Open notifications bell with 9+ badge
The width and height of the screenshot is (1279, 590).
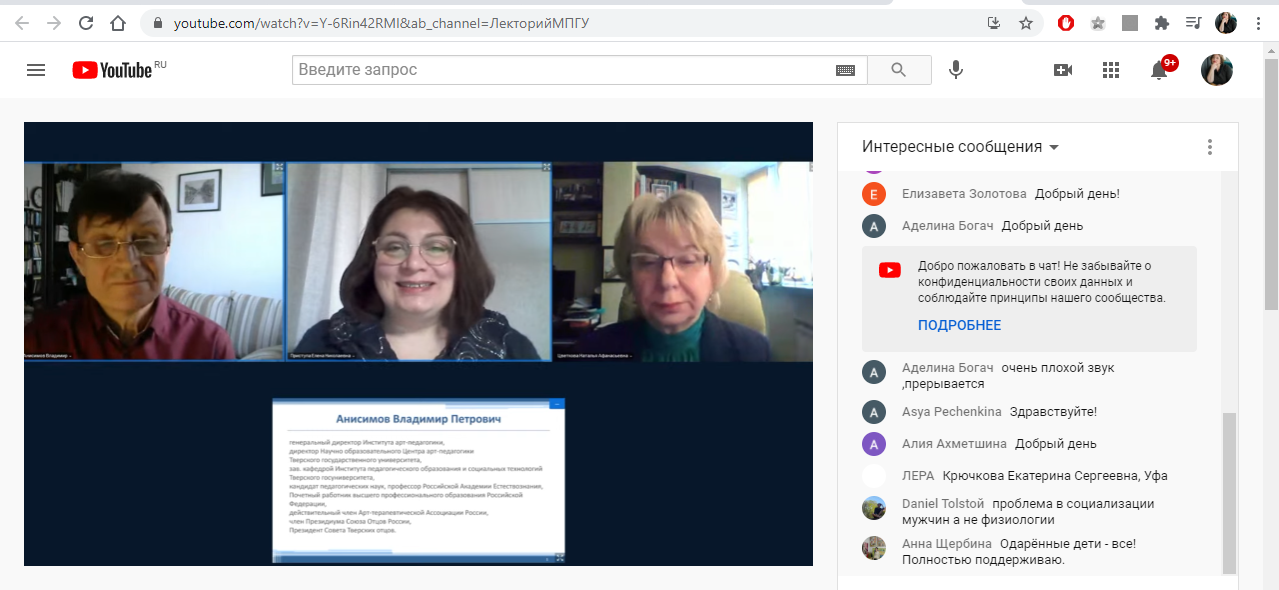(1159, 70)
